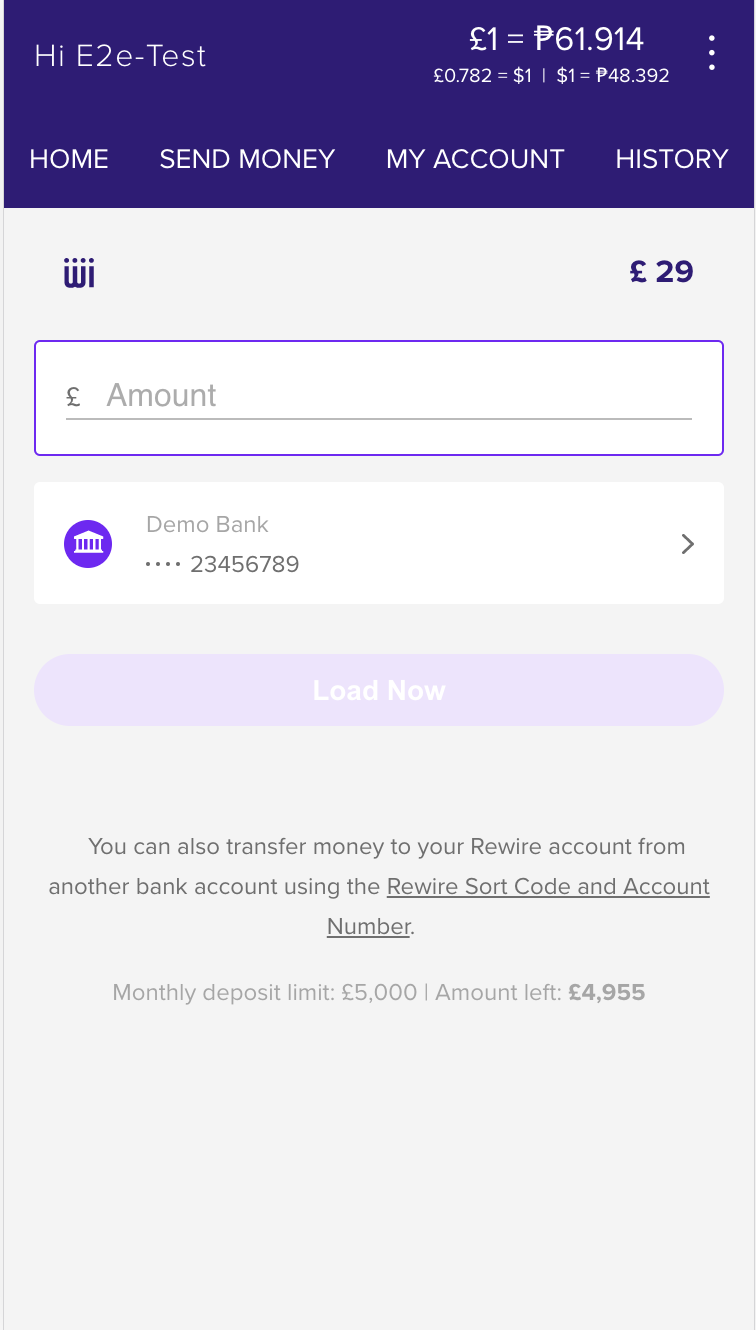
Task: Go to the HOME tab
Action: (69, 159)
